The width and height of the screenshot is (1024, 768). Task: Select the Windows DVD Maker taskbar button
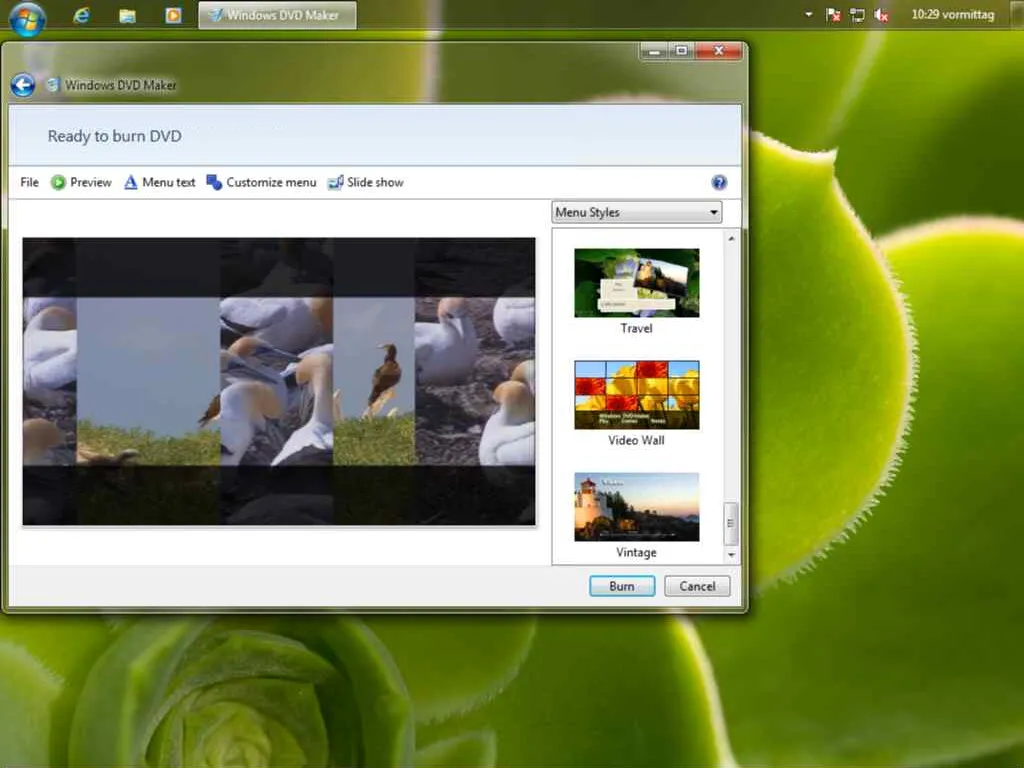[278, 15]
